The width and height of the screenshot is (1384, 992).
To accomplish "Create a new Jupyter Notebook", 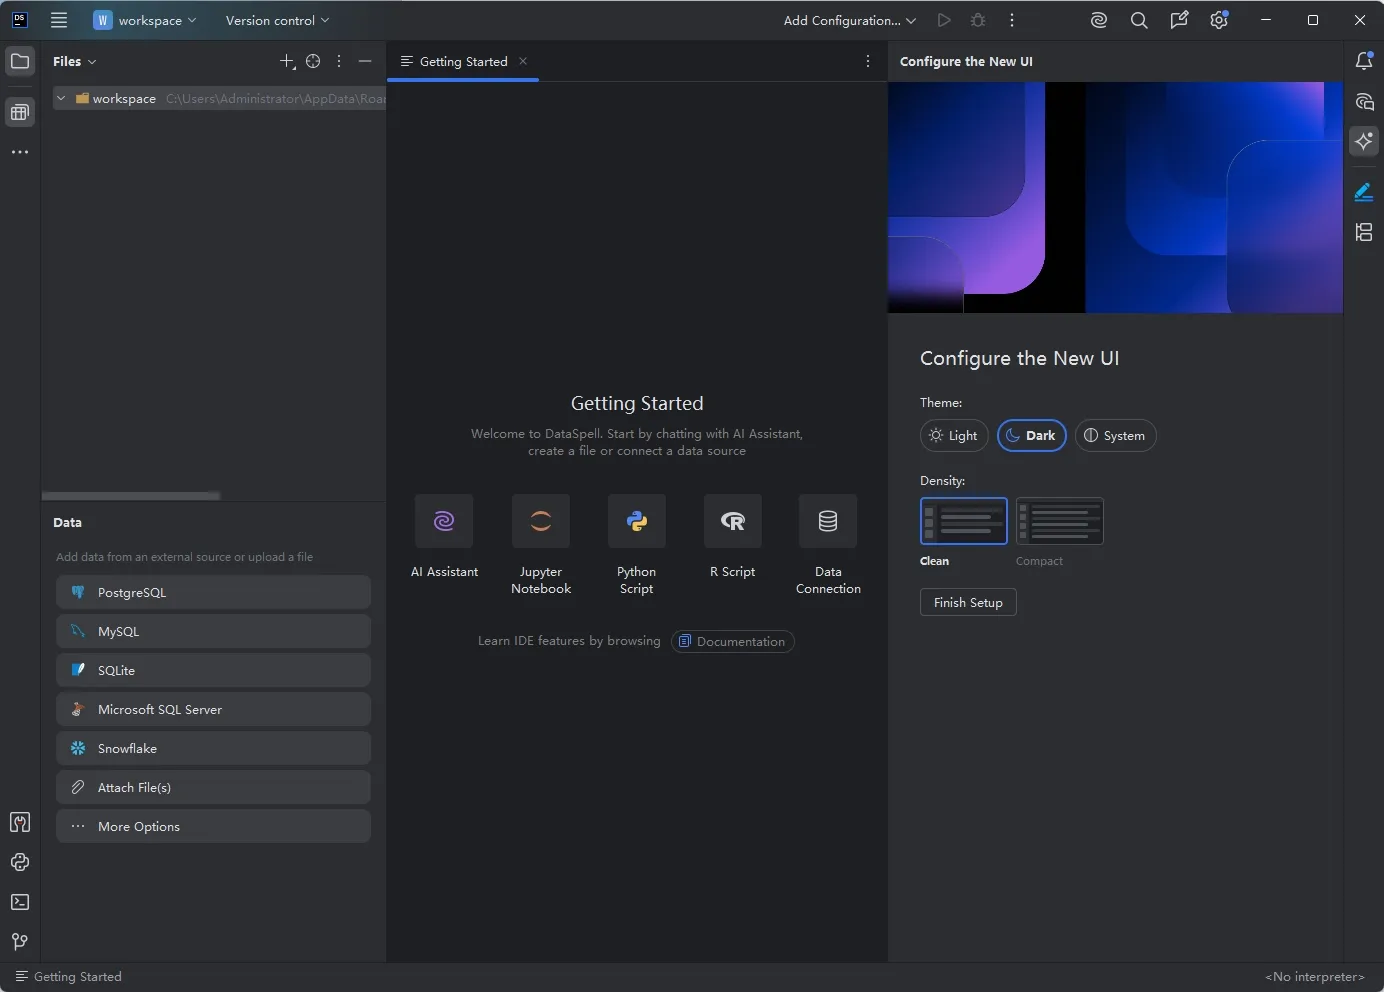I will coord(540,521).
